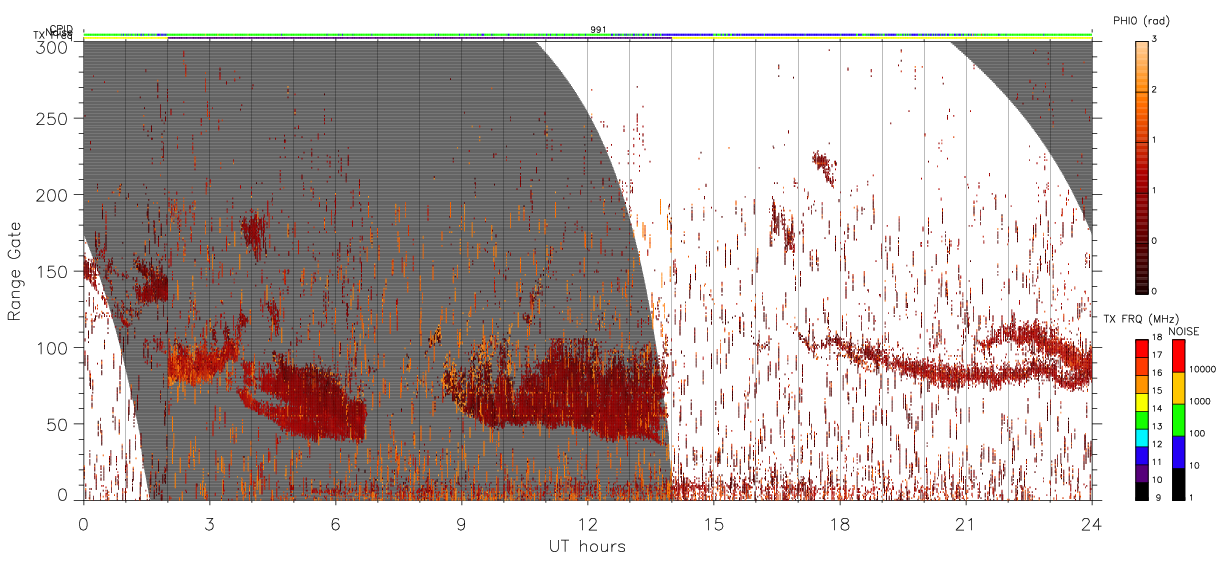This screenshot has width=1228, height=567.
Task: Click the black 9–10 MHz TX FRQ swatch
Action: pos(1141,491)
